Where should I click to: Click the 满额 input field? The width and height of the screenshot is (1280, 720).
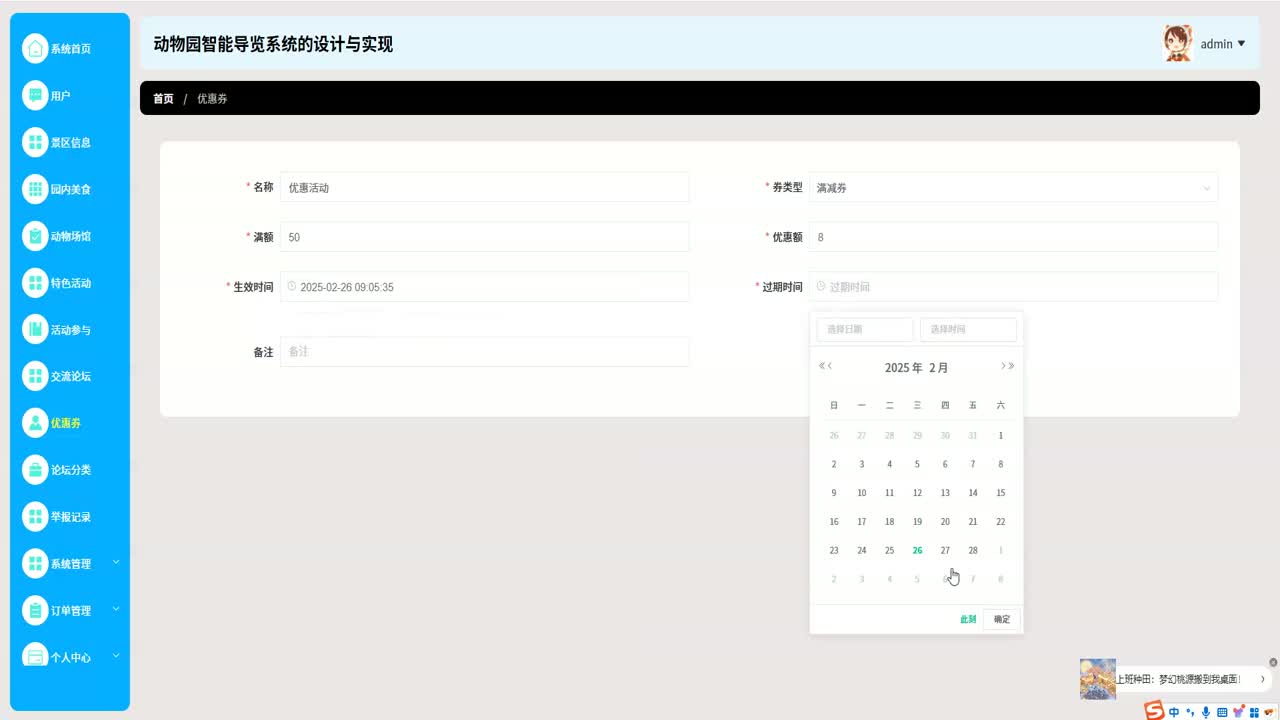[484, 237]
